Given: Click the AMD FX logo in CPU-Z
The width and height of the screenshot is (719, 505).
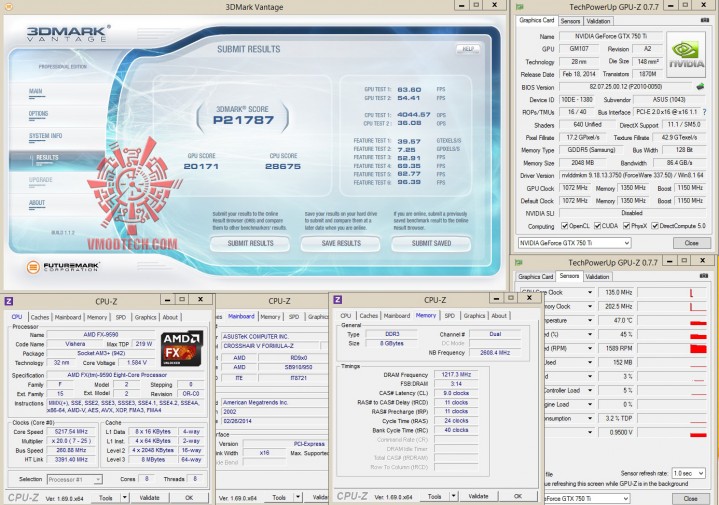Looking at the screenshot, I should (x=182, y=348).
